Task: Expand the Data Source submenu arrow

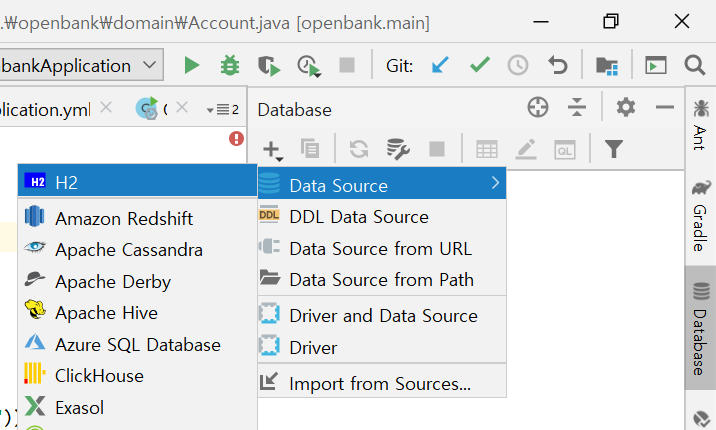Action: click(495, 183)
